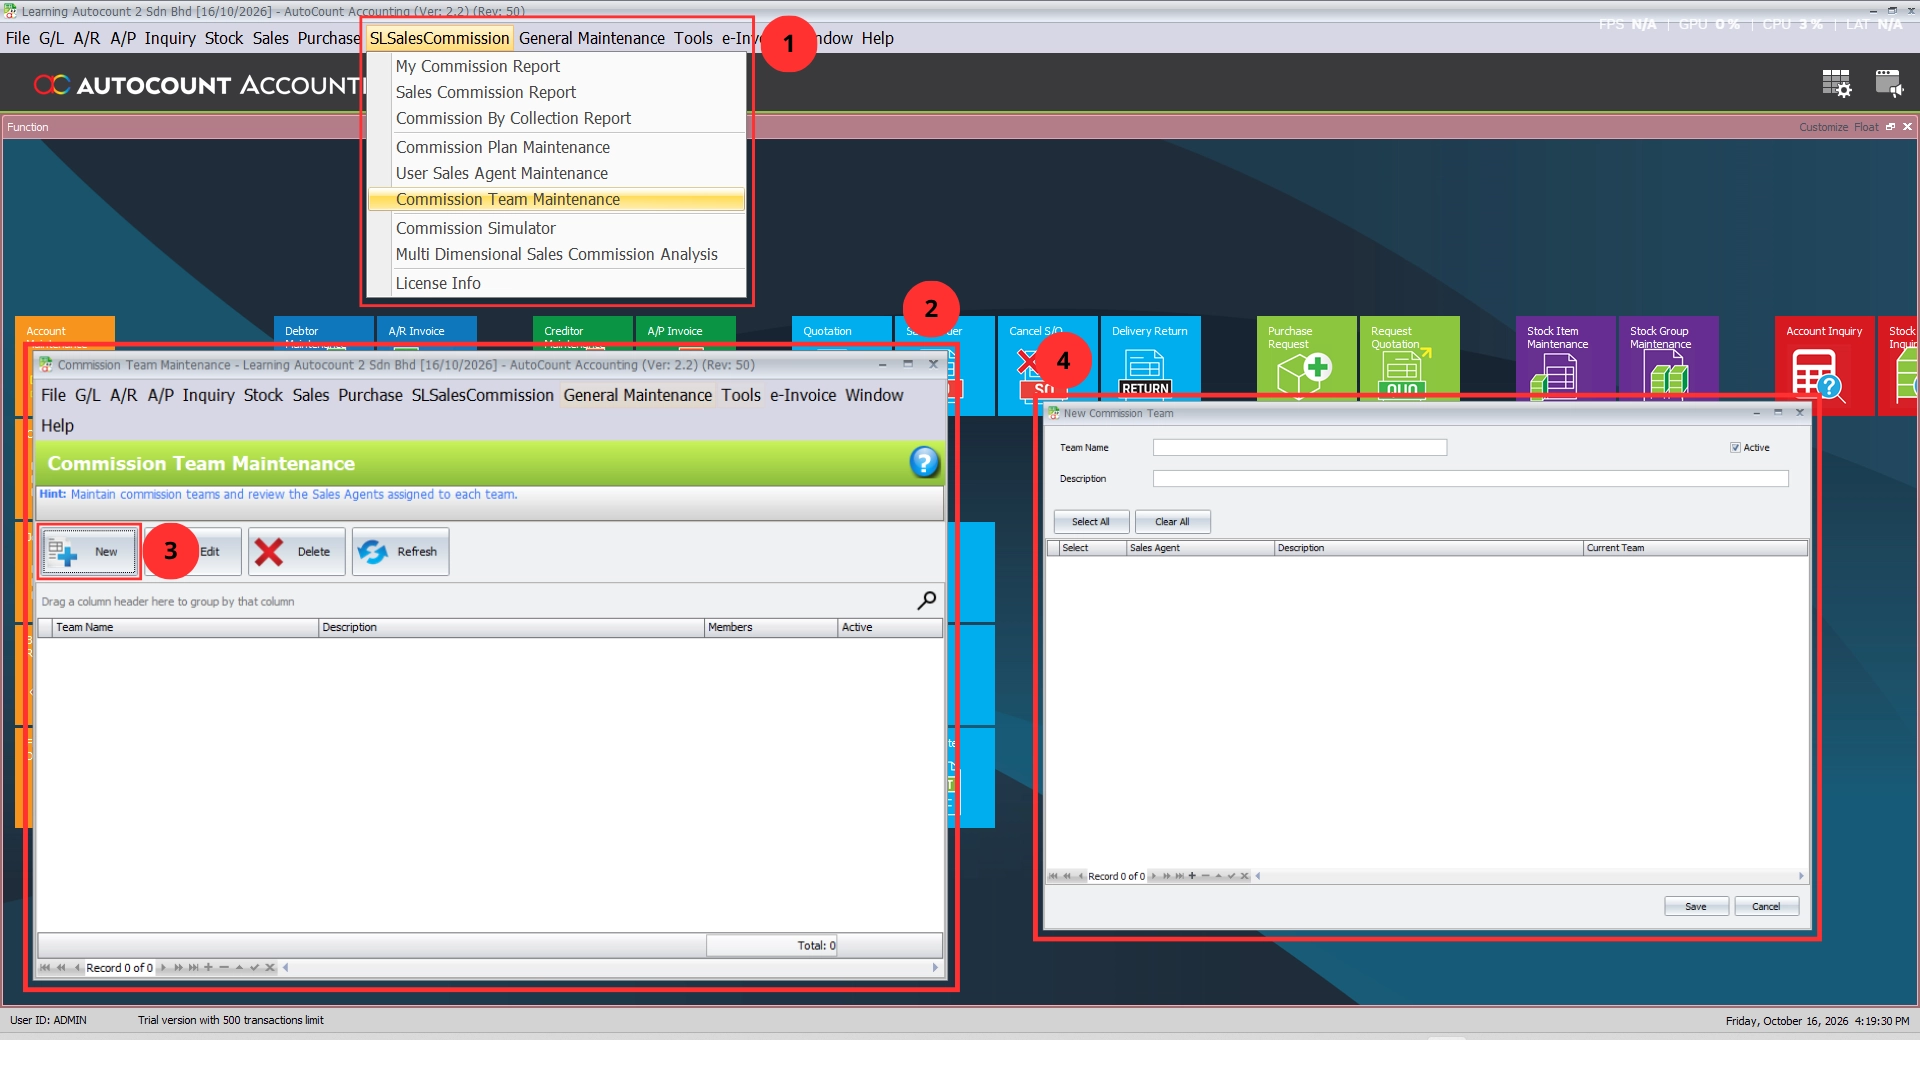Click the plus append button in Commission Team Maintenance navigator
Viewport: 1920px width, 1080px height.
point(208,967)
